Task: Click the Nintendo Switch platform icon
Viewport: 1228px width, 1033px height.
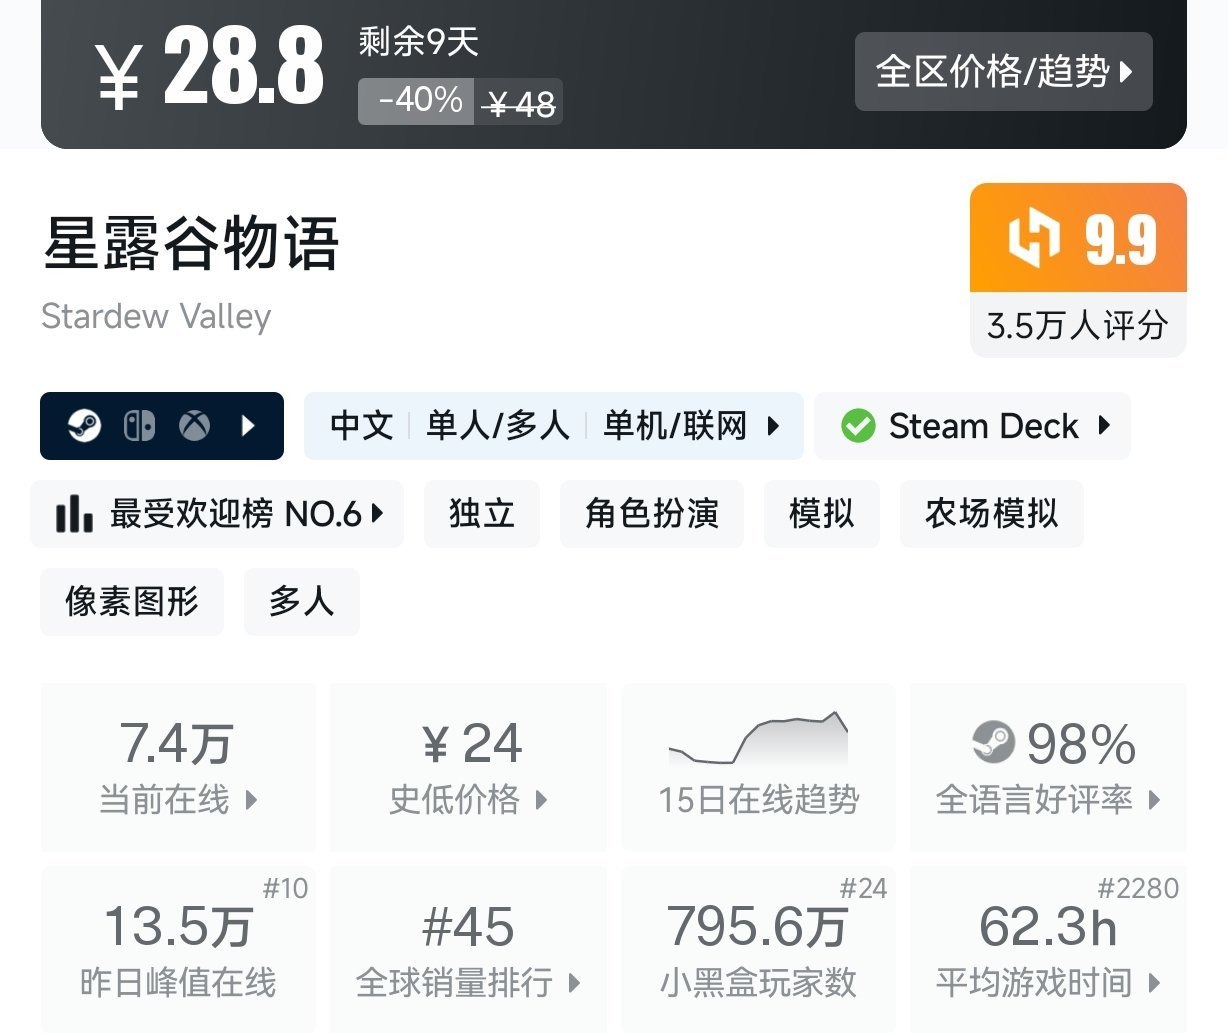Action: 139,426
